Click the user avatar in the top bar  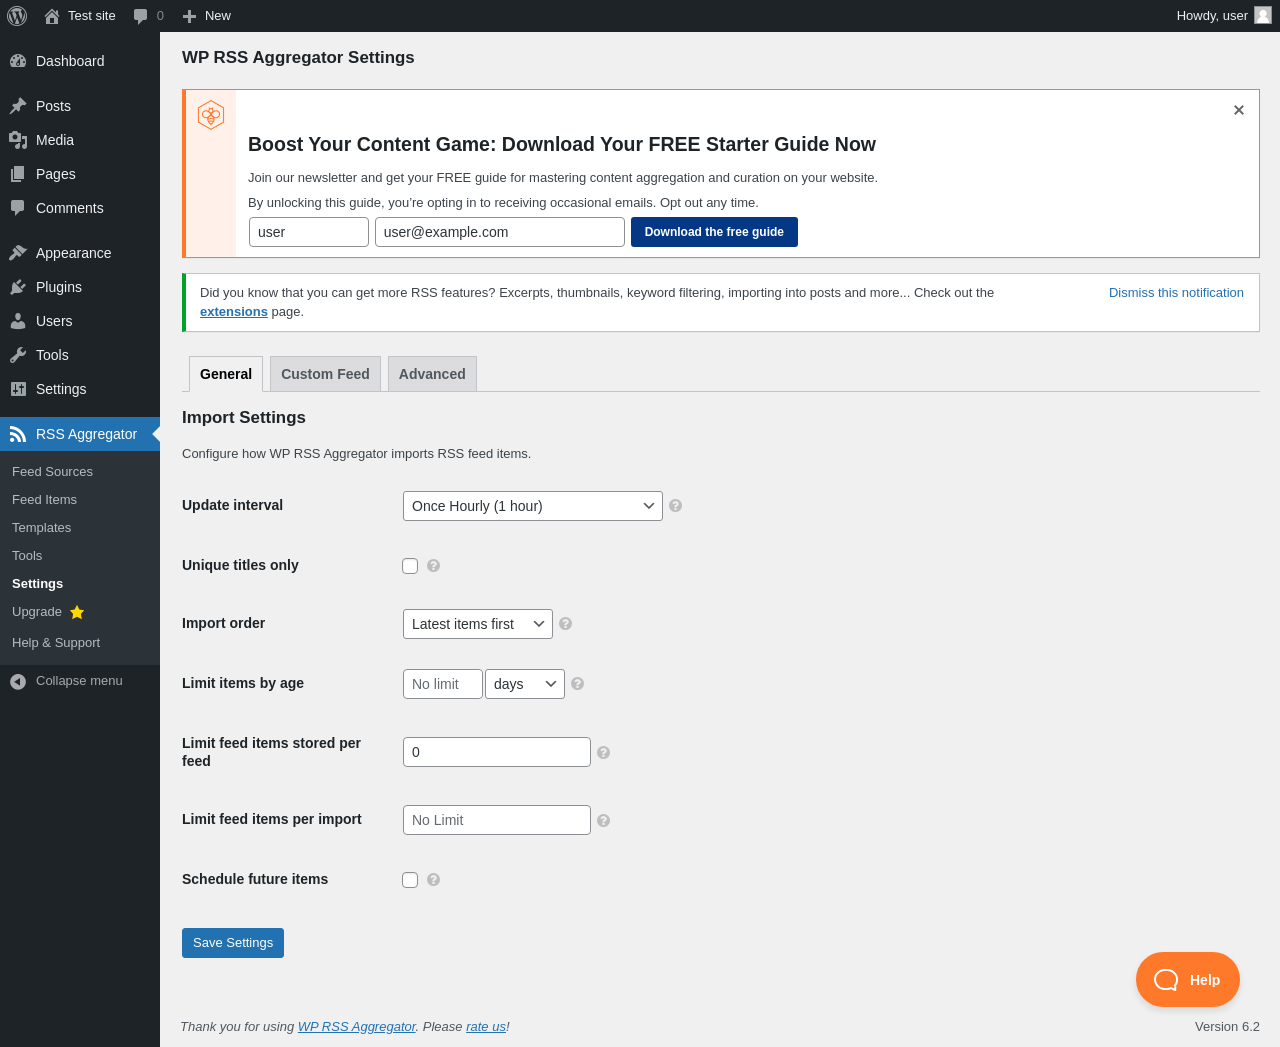coord(1263,15)
